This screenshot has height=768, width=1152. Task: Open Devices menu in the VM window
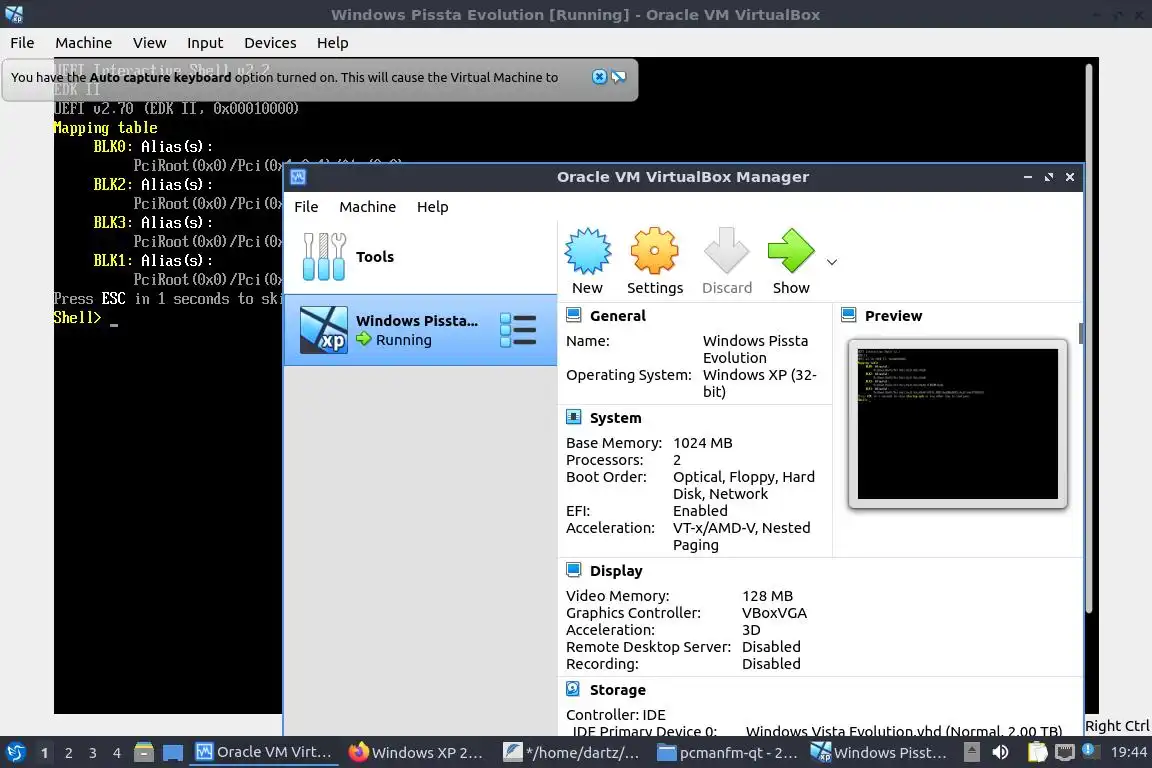[270, 43]
